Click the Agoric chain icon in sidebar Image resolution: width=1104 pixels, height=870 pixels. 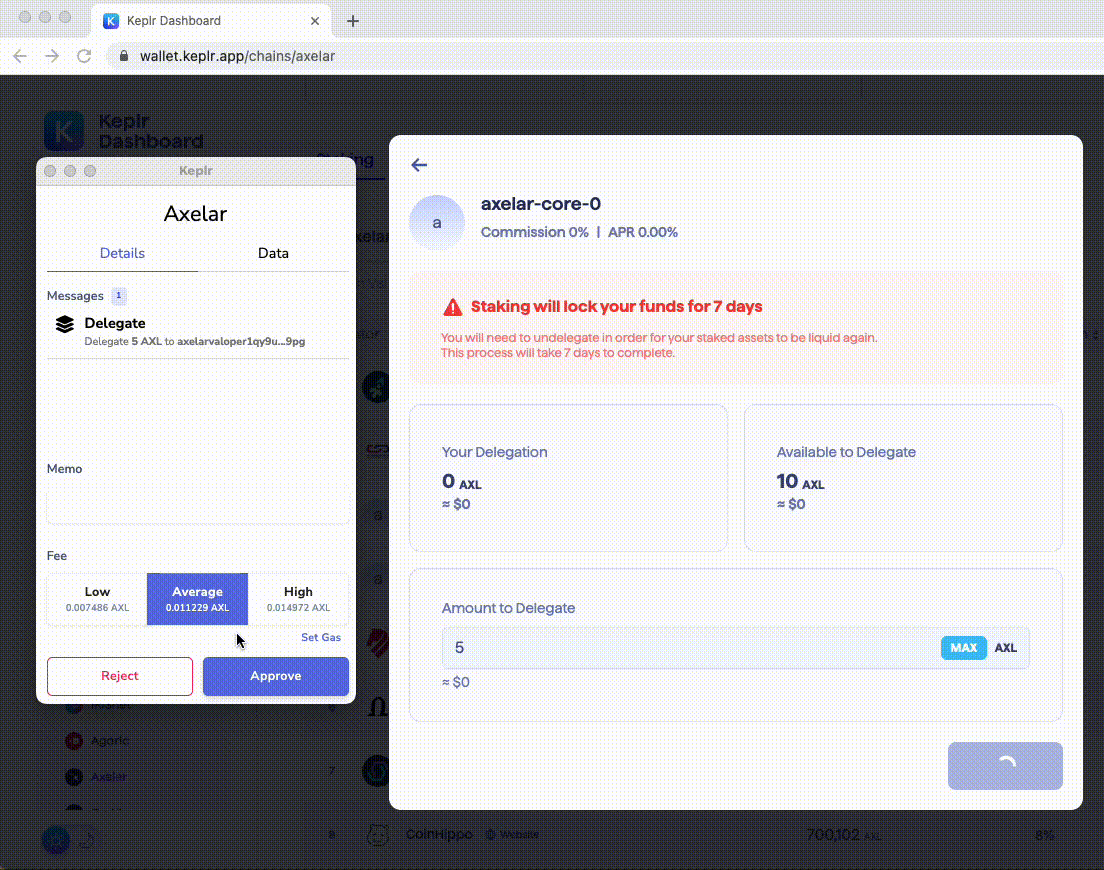click(74, 740)
